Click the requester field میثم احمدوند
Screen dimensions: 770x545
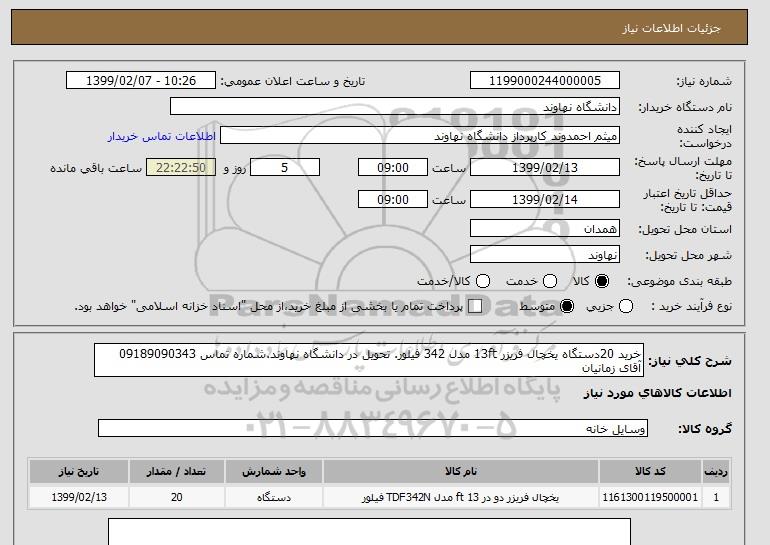[420, 136]
